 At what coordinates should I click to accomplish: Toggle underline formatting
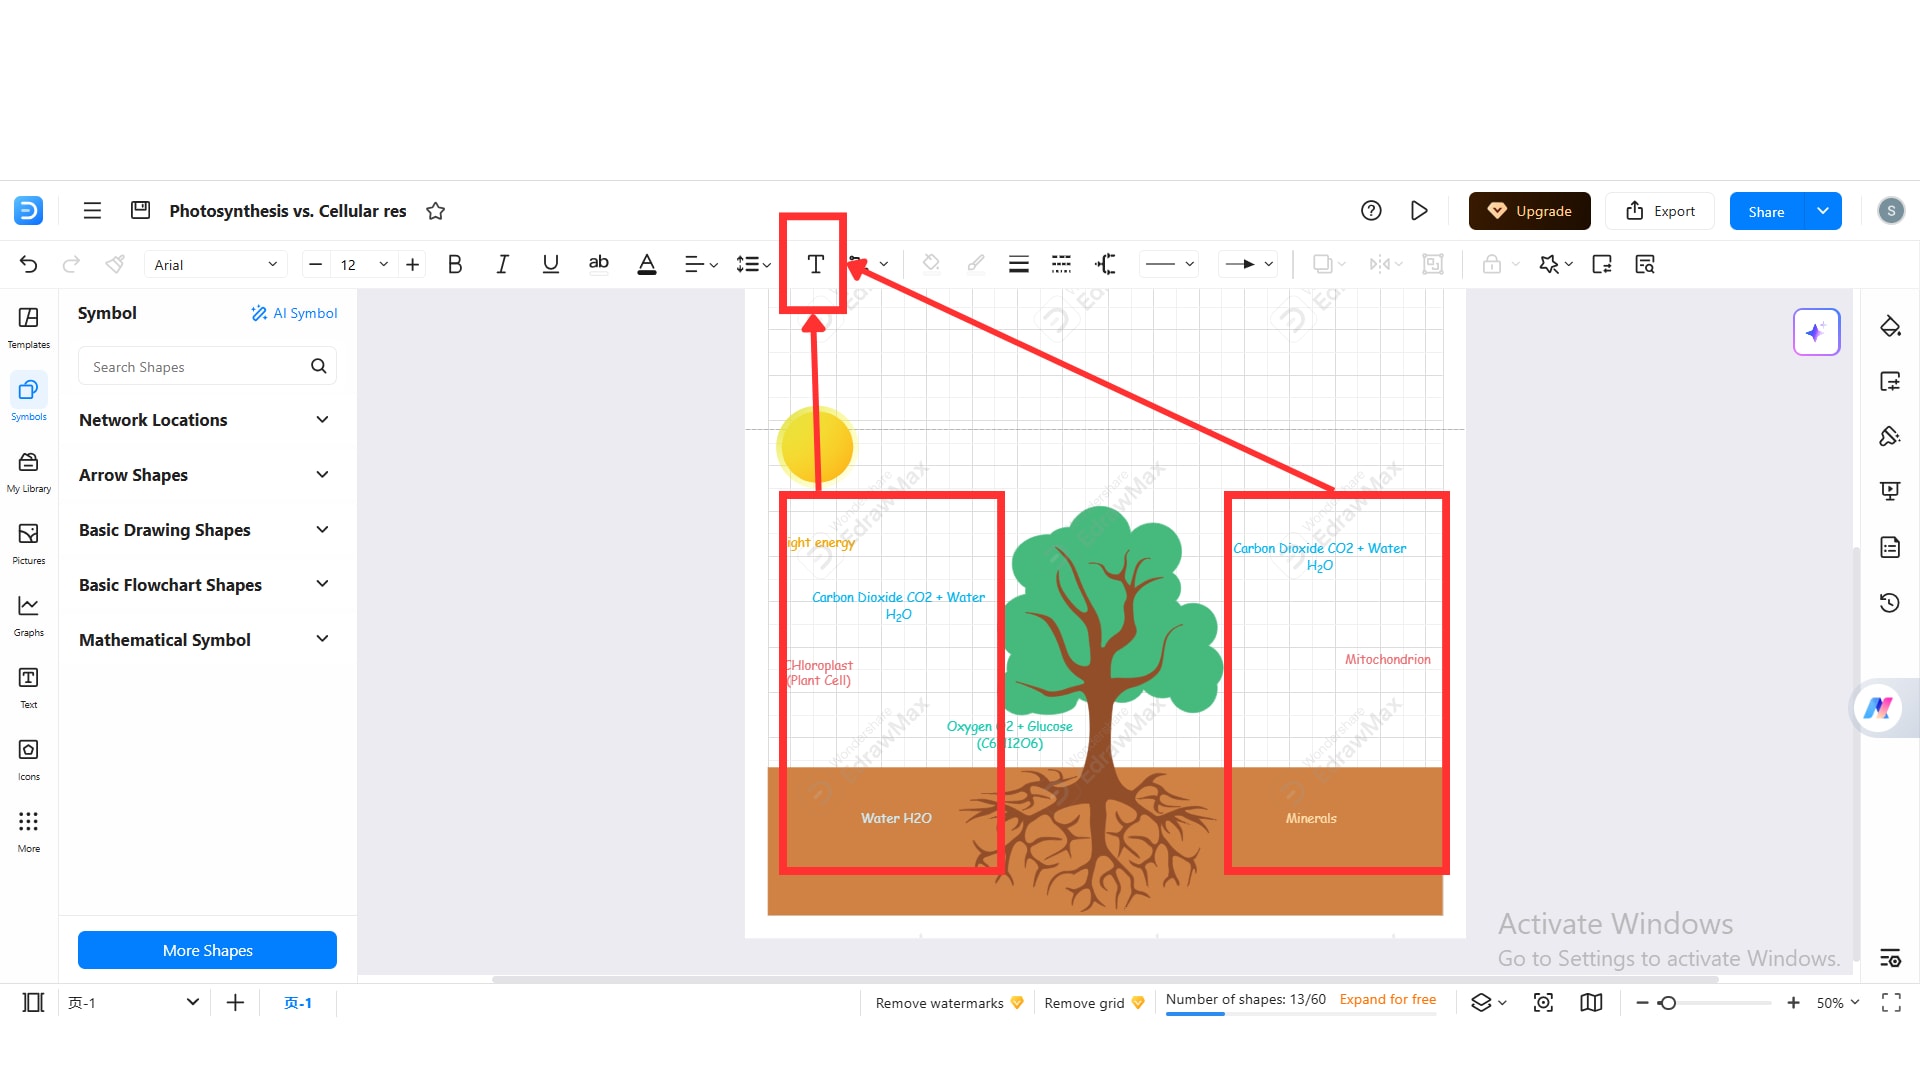[x=550, y=264]
